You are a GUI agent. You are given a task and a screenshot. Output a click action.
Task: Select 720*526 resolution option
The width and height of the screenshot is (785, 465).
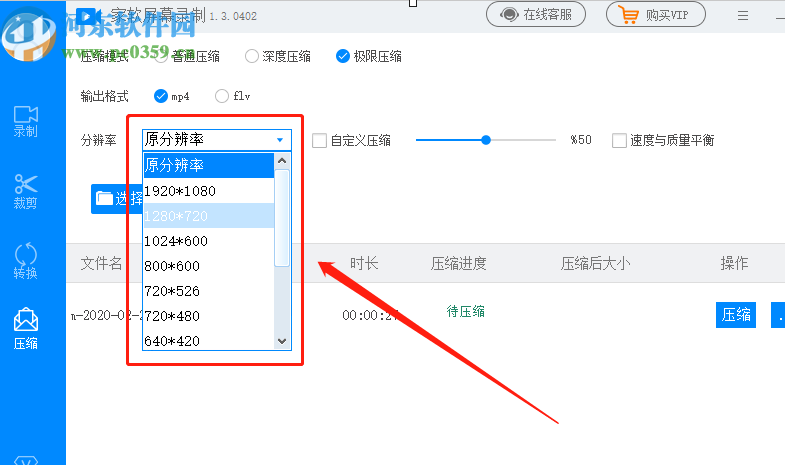point(209,291)
